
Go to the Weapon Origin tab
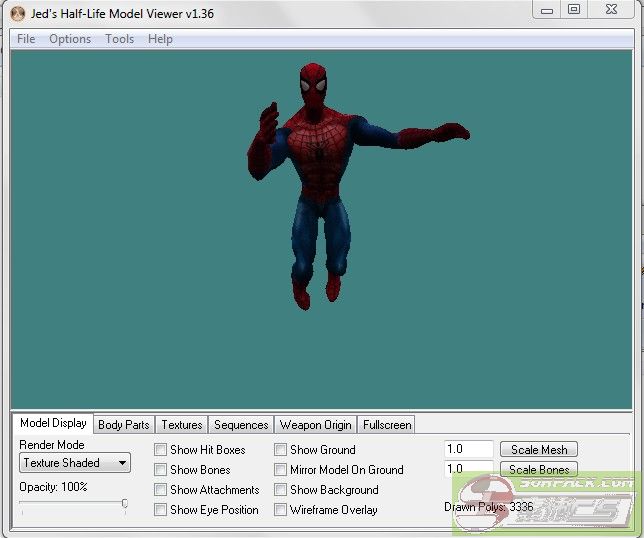pyautogui.click(x=315, y=425)
